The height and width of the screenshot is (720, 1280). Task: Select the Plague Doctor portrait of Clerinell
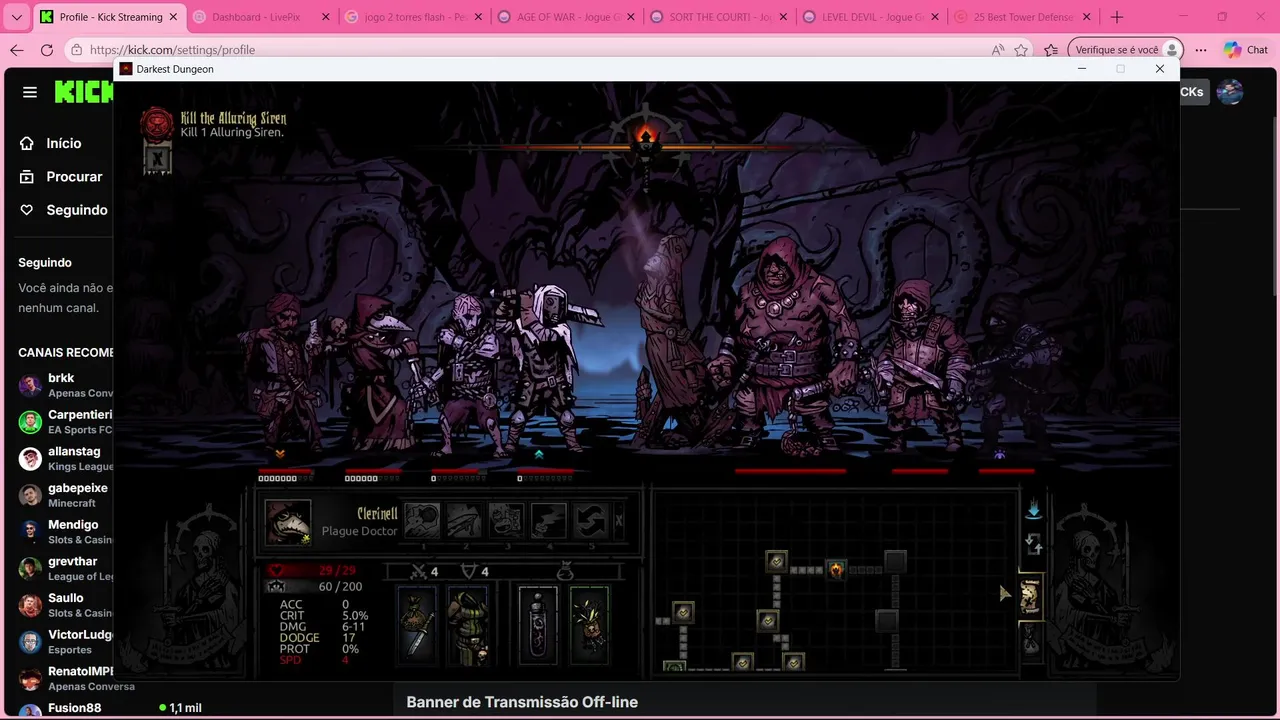pos(288,522)
